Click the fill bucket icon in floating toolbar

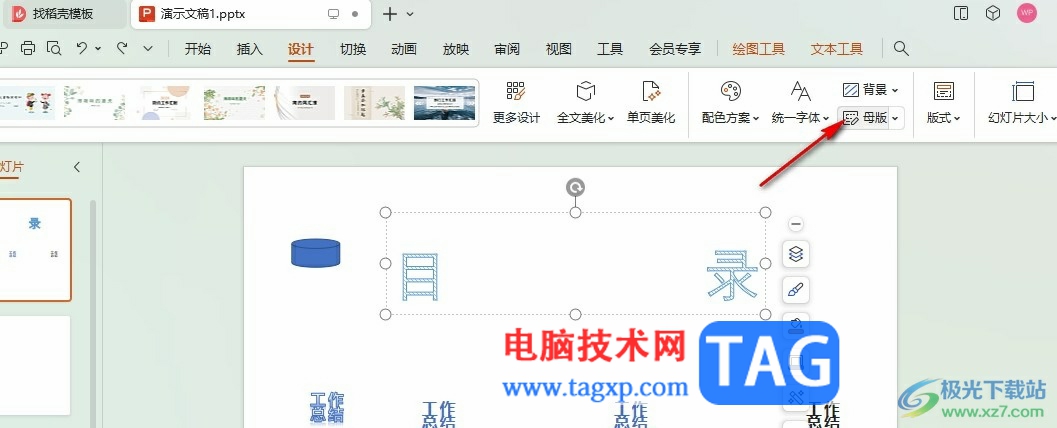tap(795, 324)
